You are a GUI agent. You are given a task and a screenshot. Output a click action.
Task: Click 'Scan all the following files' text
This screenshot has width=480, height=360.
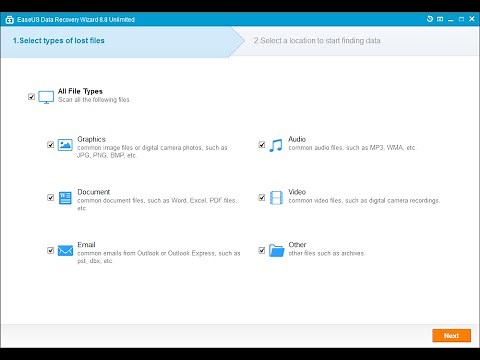(x=94, y=100)
